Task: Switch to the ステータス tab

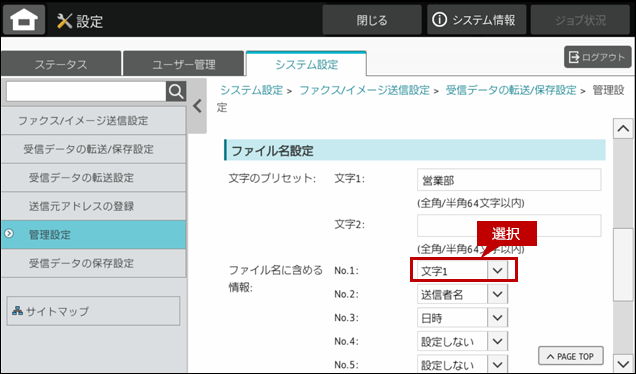Action: 61,64
